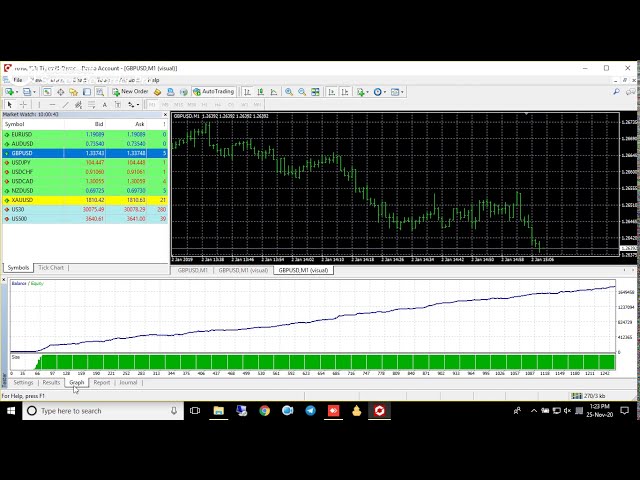Zoom in on the chart

289,92
